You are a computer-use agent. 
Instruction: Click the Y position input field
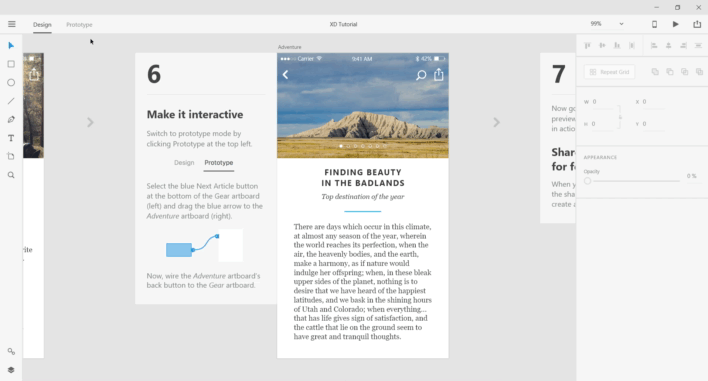coord(653,124)
